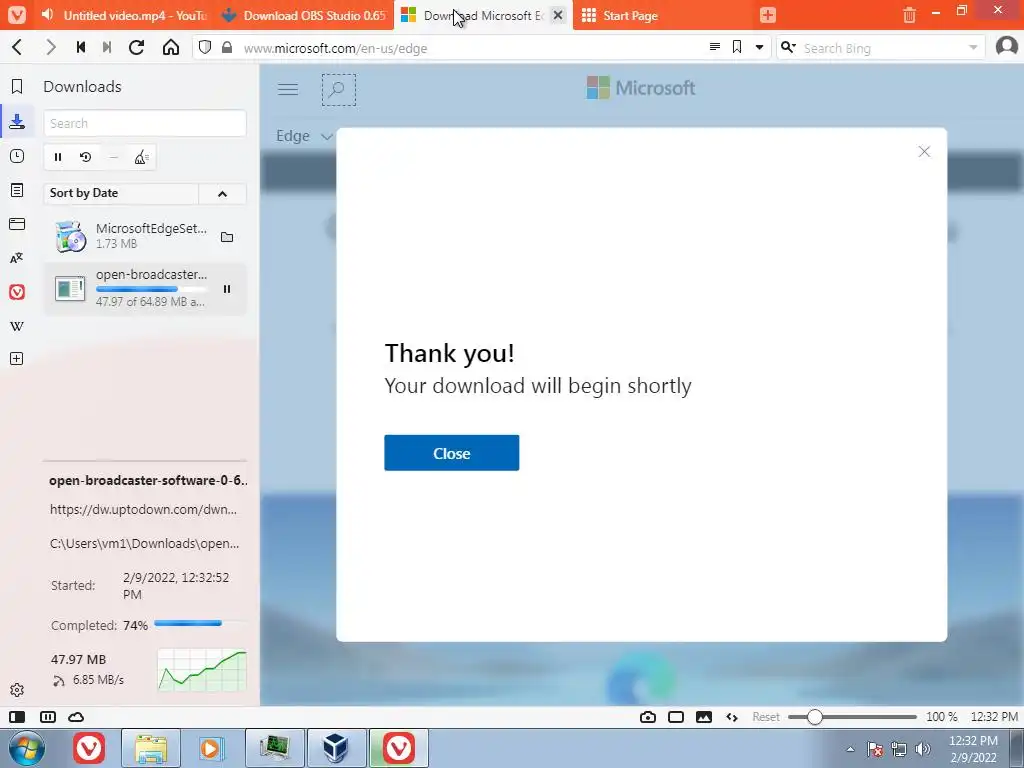Open Page Actions code icon
This screenshot has height=768, width=1024.
732,717
